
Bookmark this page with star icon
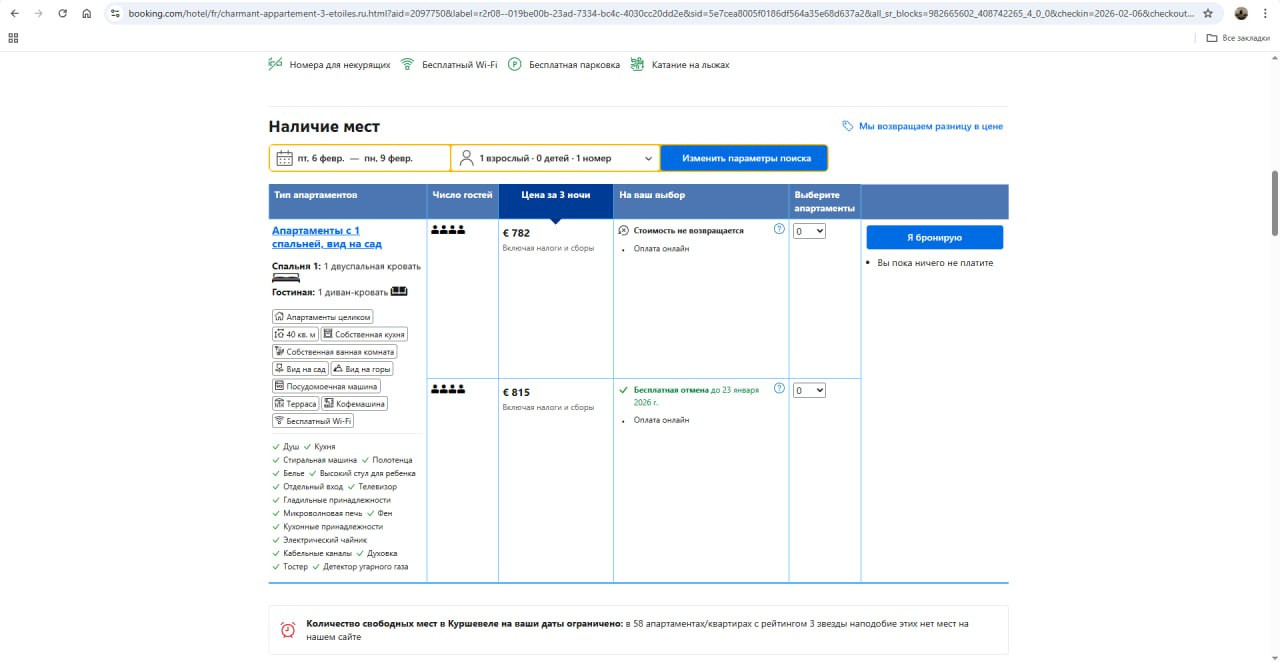1208,14
